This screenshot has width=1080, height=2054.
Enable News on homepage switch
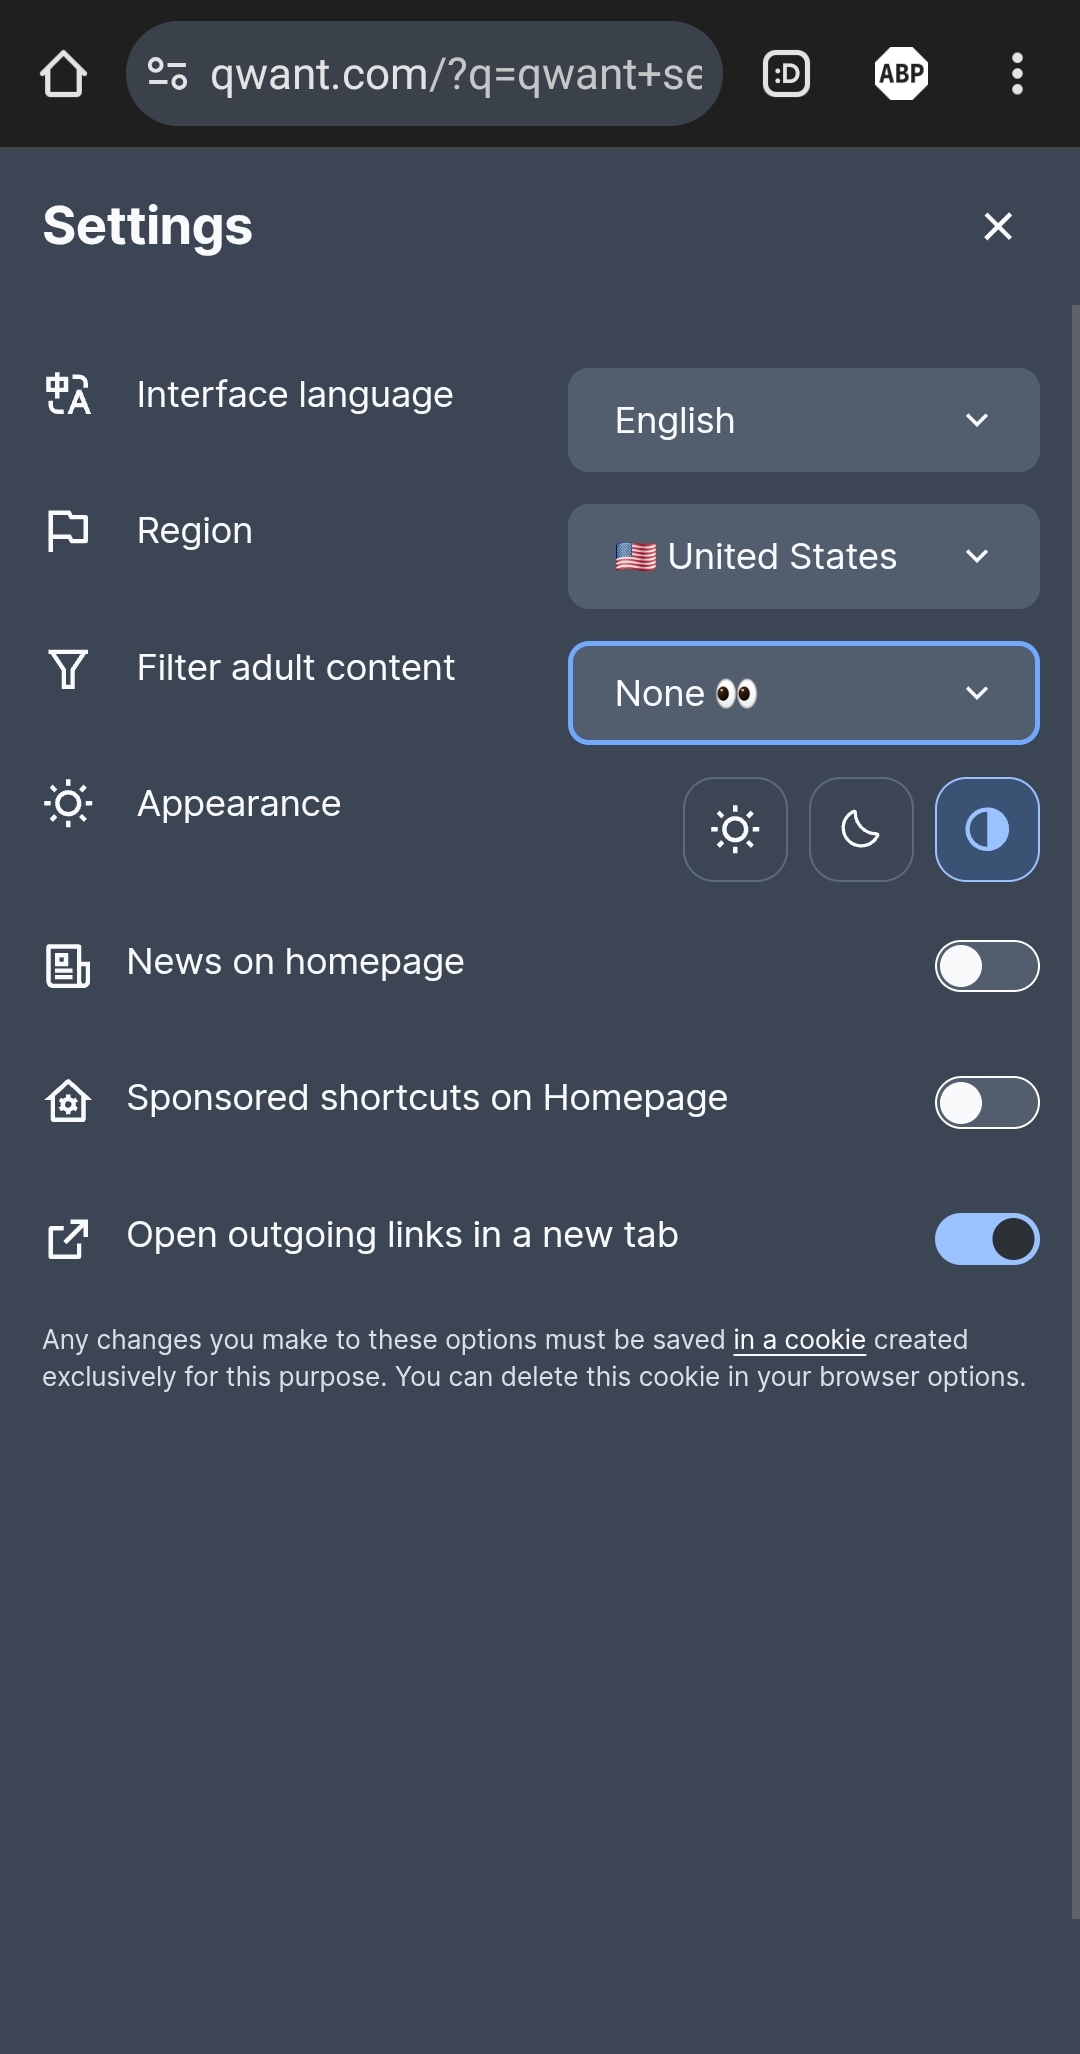pos(987,966)
